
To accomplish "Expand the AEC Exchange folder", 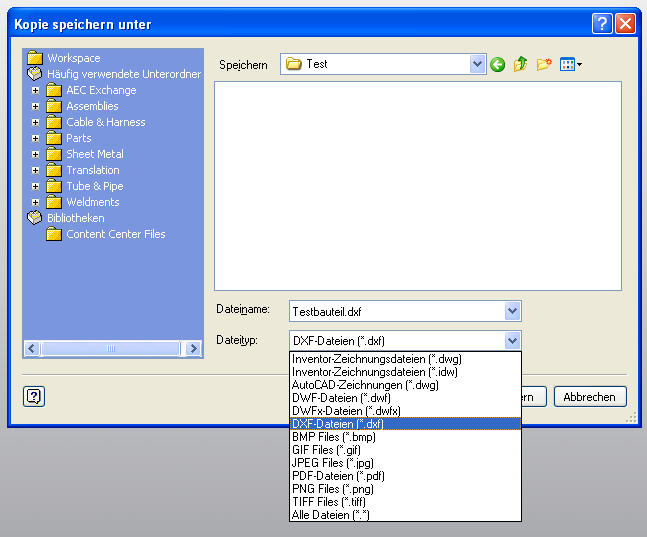I will point(36,90).
